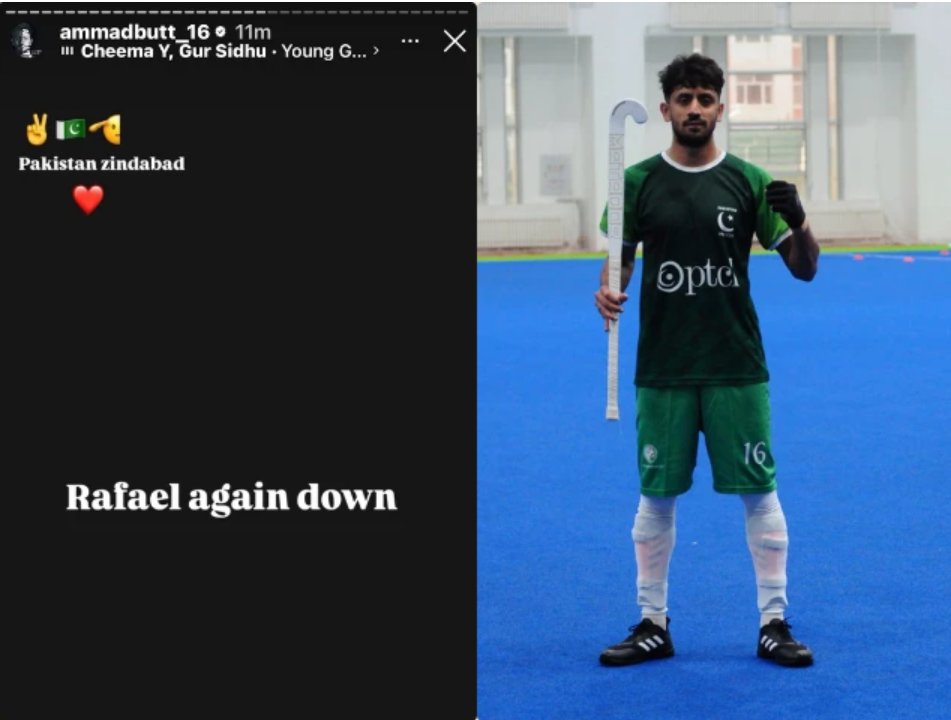Click the verified badge beside the username
The image size is (951, 720).
(221, 32)
